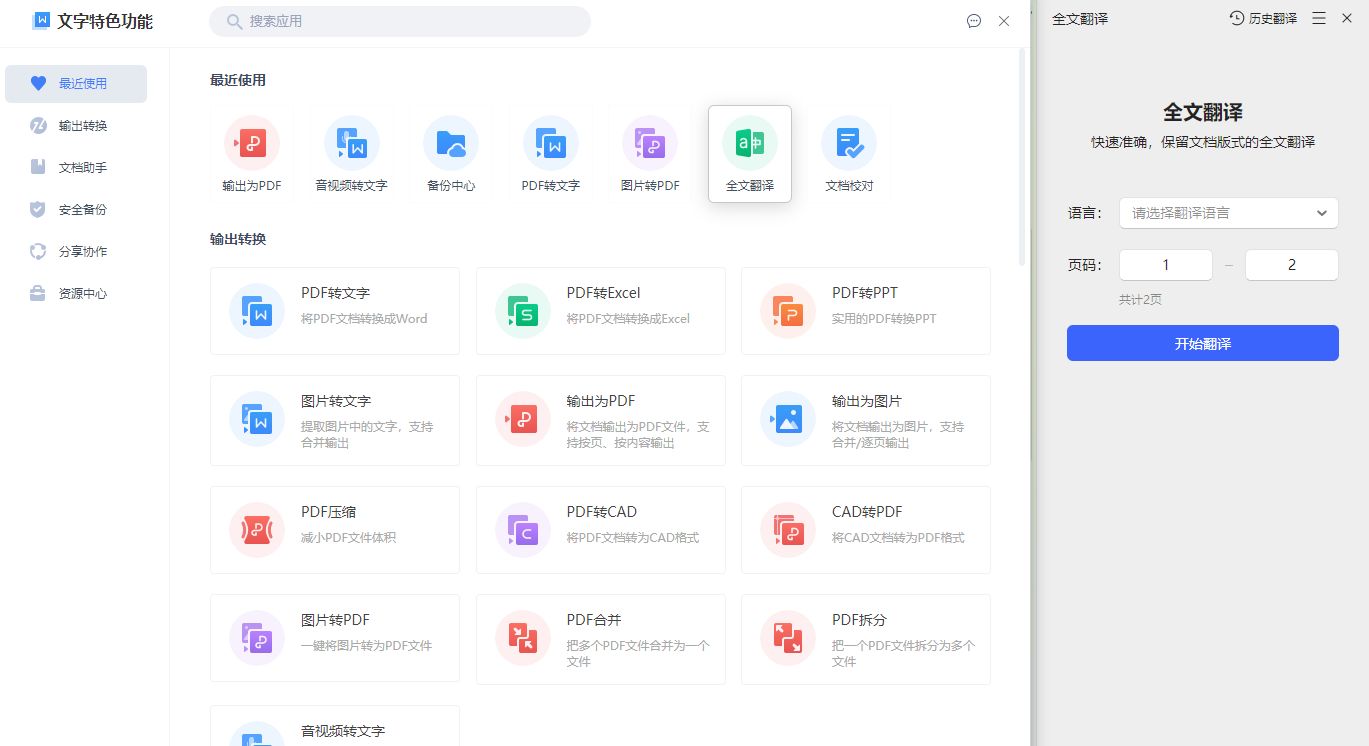This screenshot has height=746, width=1369.
Task: Click PDF合并 card title text
Action: pyautogui.click(x=594, y=620)
